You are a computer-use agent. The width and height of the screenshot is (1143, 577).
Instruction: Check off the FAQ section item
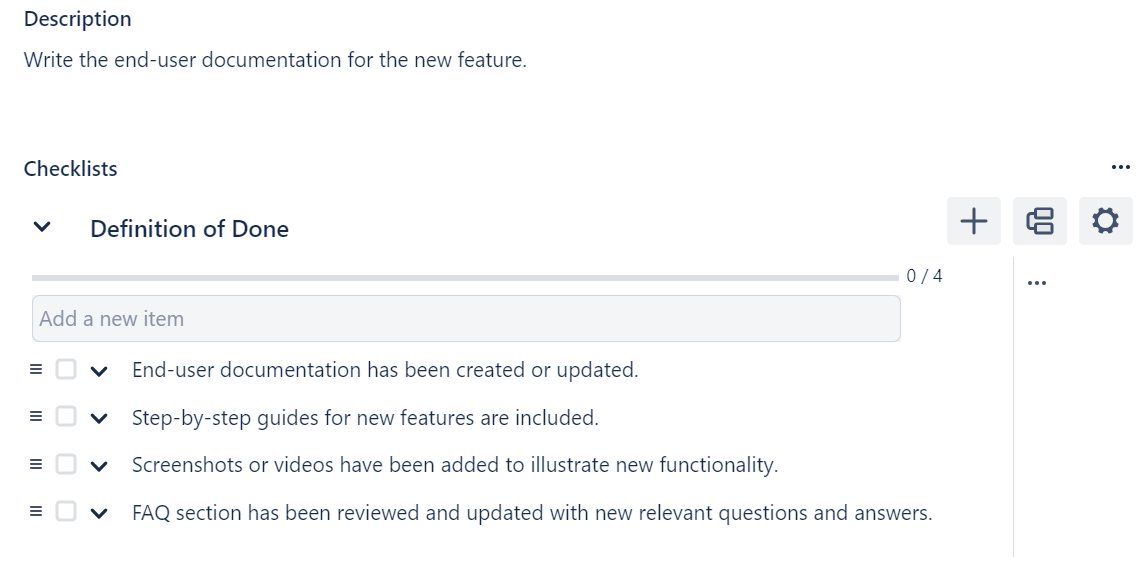[65, 511]
